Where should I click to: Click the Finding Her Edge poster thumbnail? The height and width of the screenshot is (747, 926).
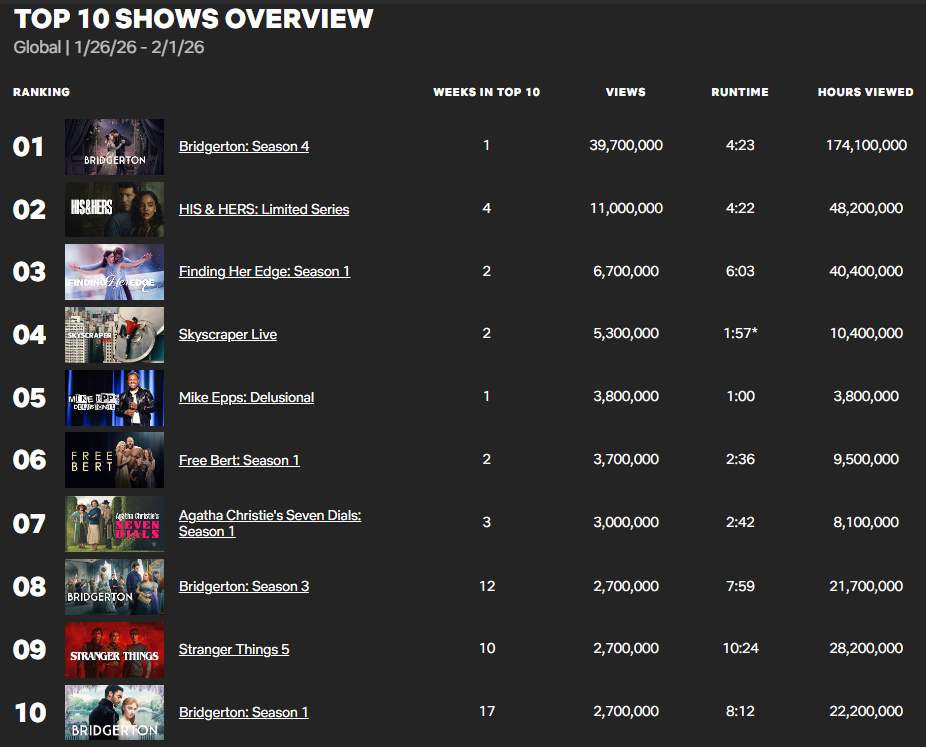click(x=115, y=272)
